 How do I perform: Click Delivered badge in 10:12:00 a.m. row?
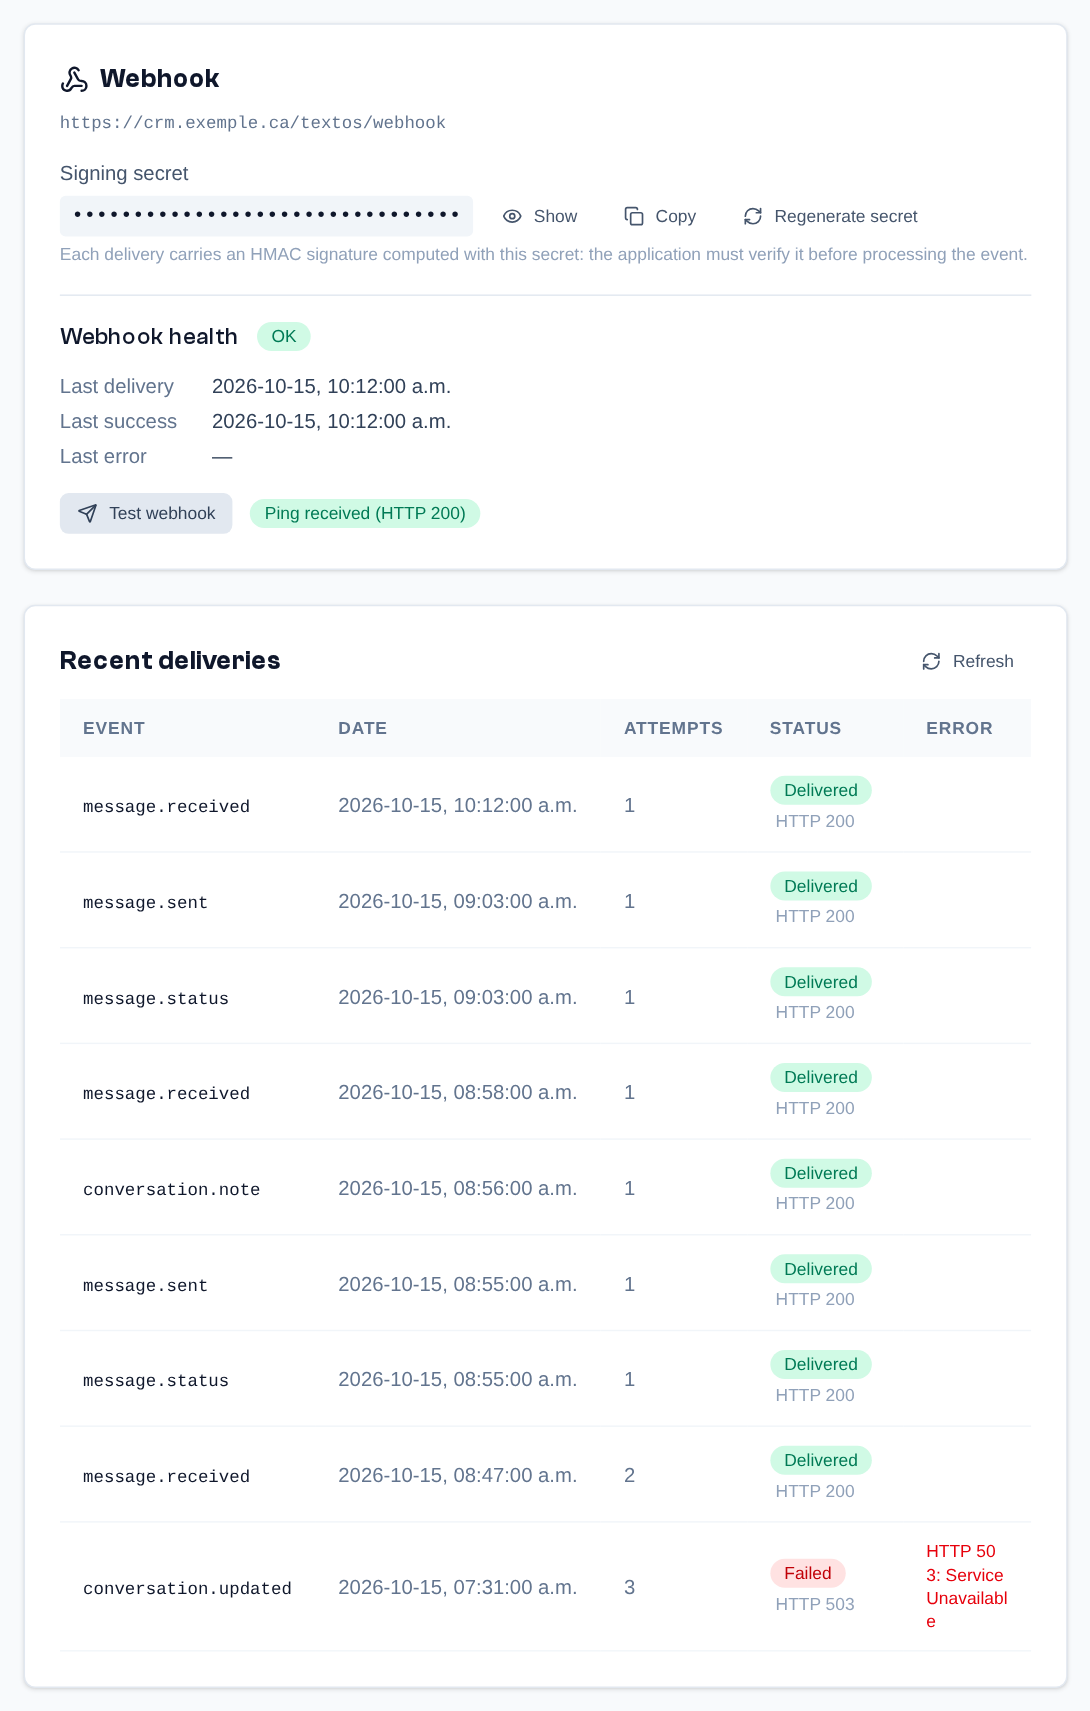click(821, 790)
